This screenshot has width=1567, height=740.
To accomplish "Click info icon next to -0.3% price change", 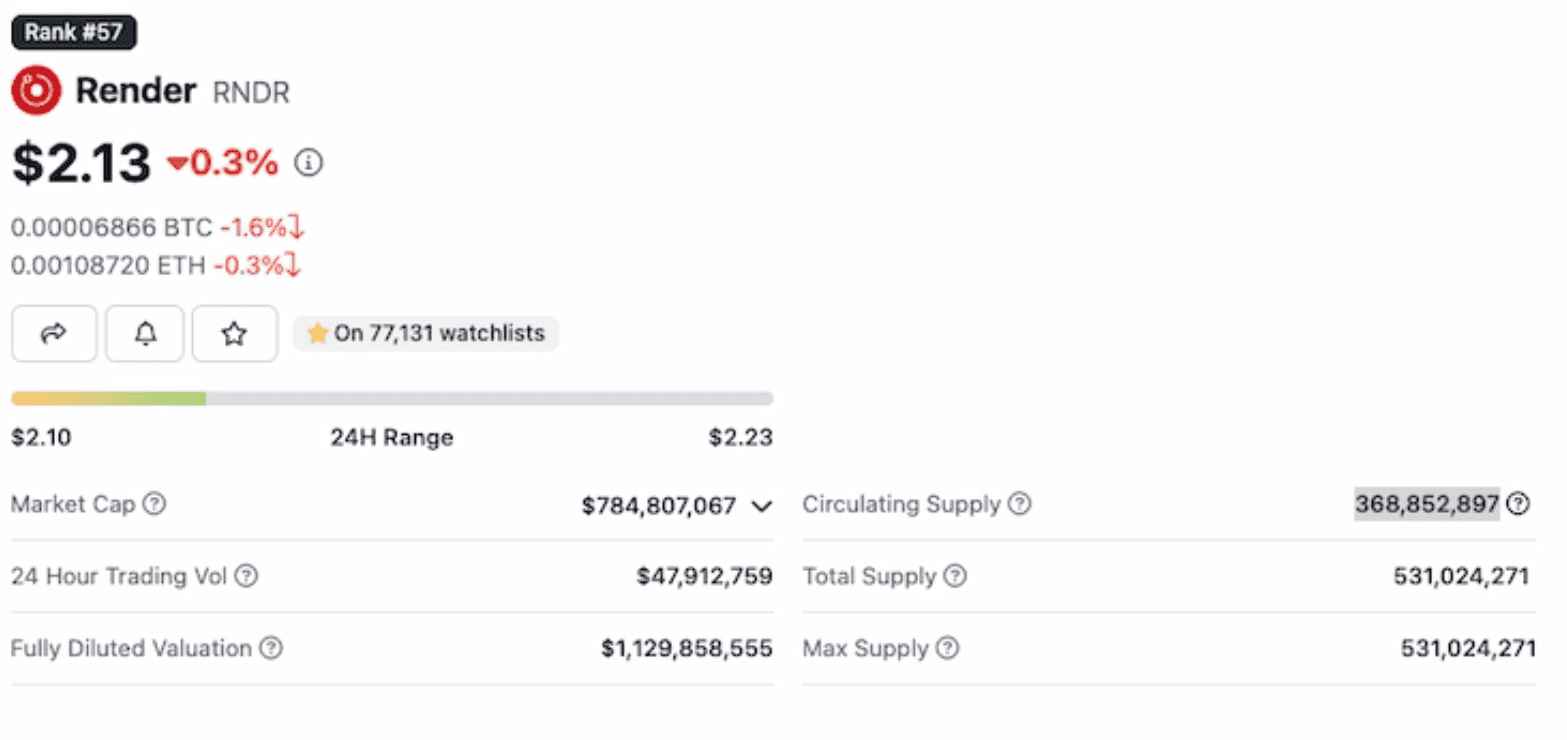I will (x=309, y=162).
